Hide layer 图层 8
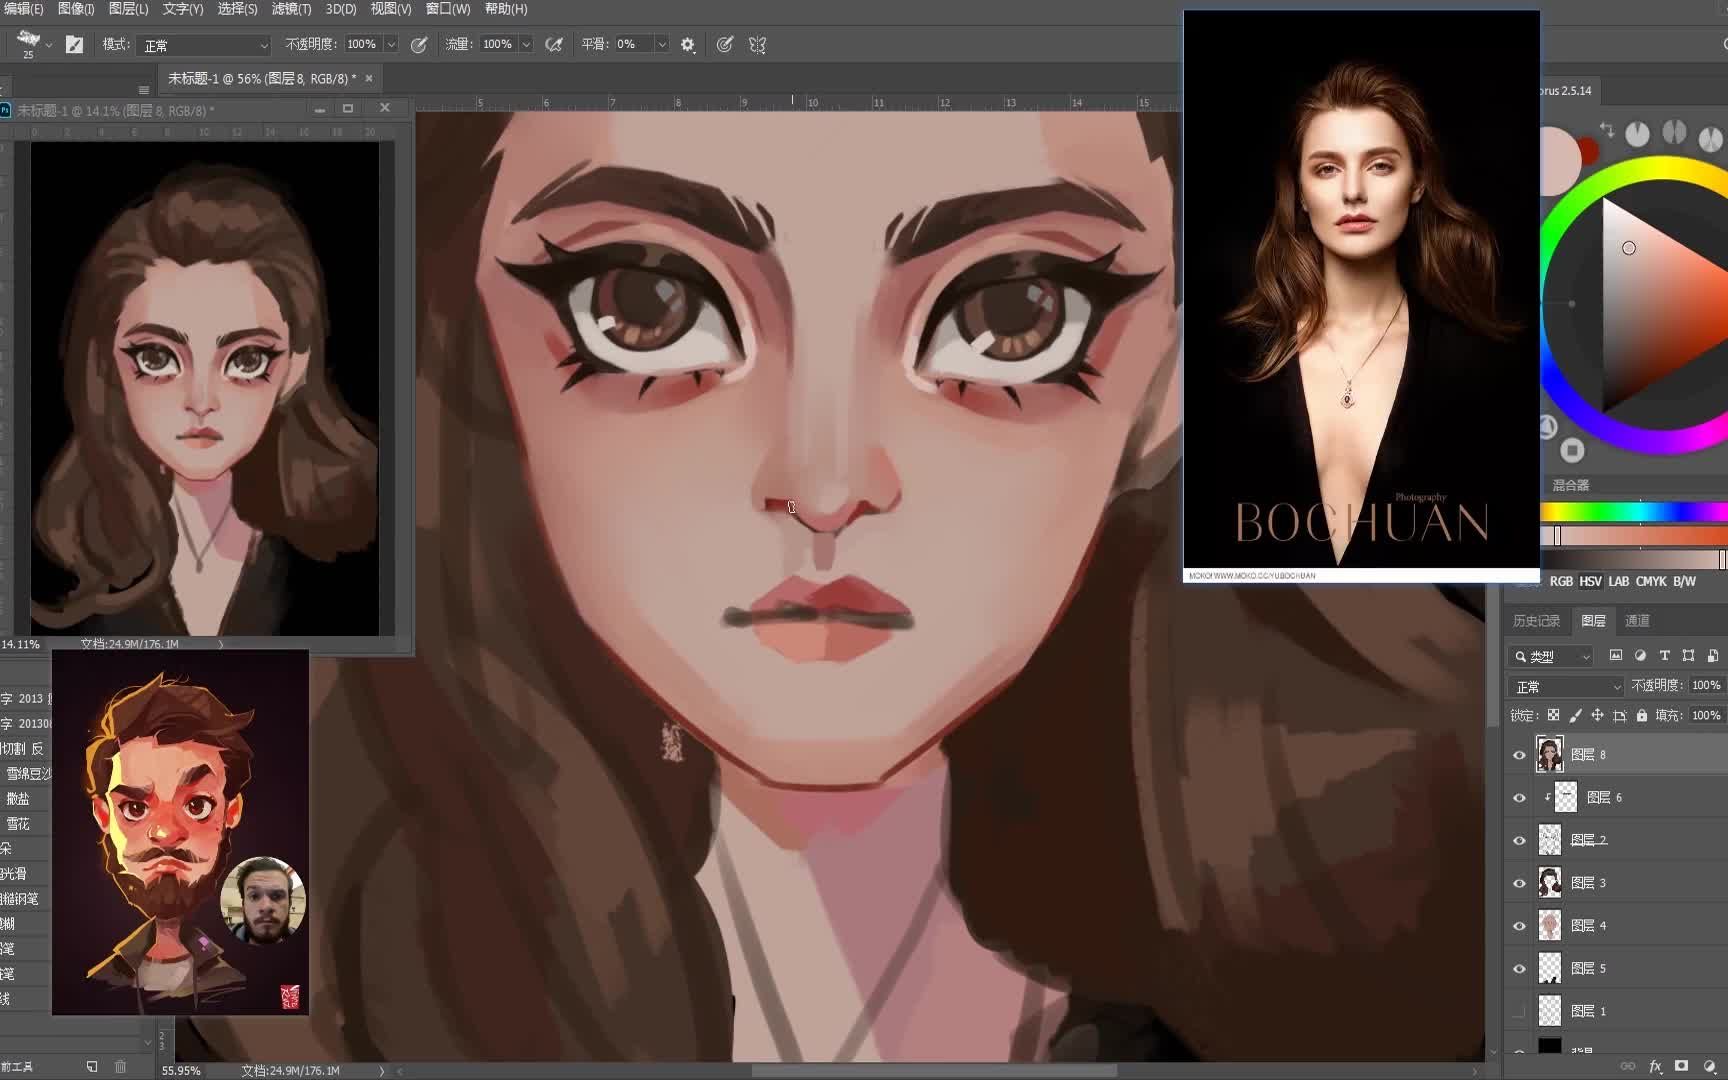Screen dimensions: 1728x1080 1520,755
